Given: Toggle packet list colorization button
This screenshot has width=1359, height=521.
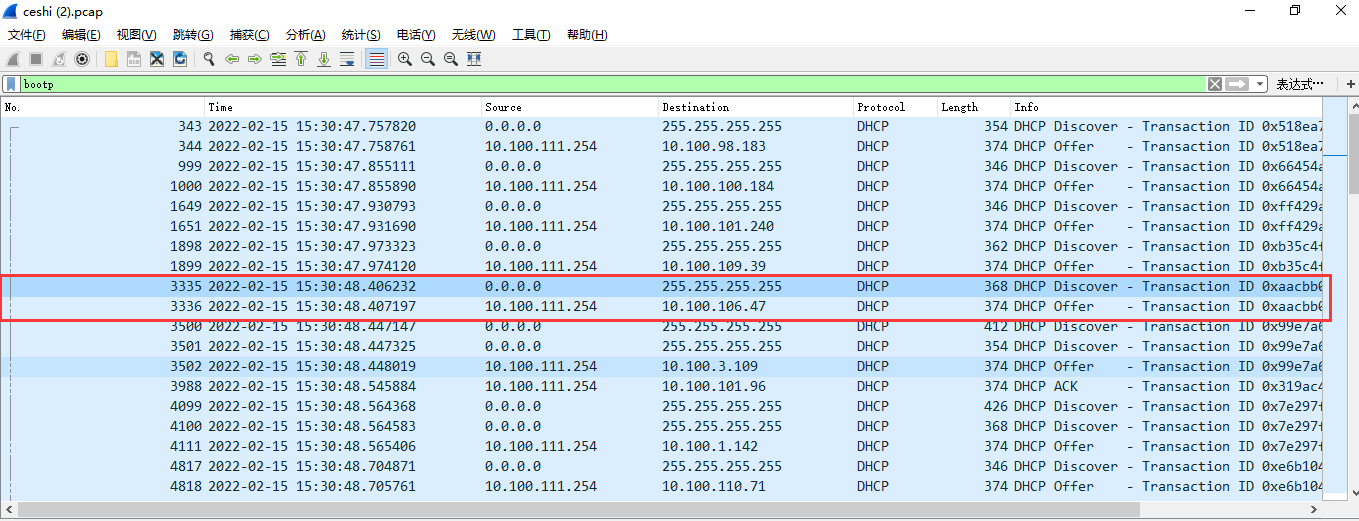Looking at the screenshot, I should pos(377,59).
